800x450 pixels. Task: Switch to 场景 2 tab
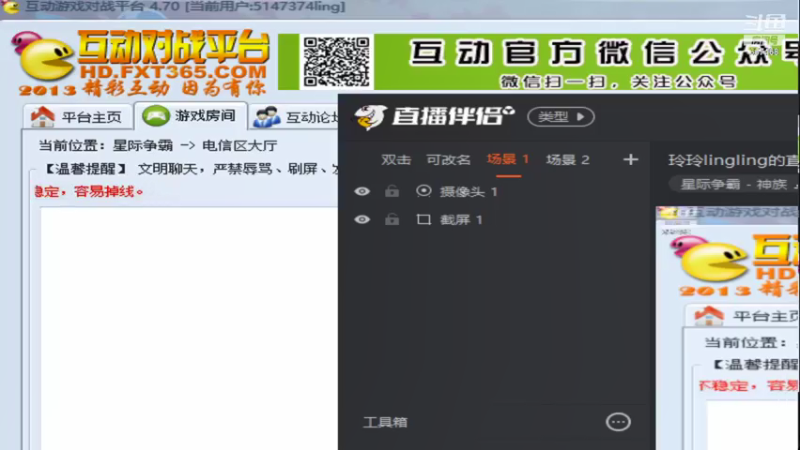(568, 160)
